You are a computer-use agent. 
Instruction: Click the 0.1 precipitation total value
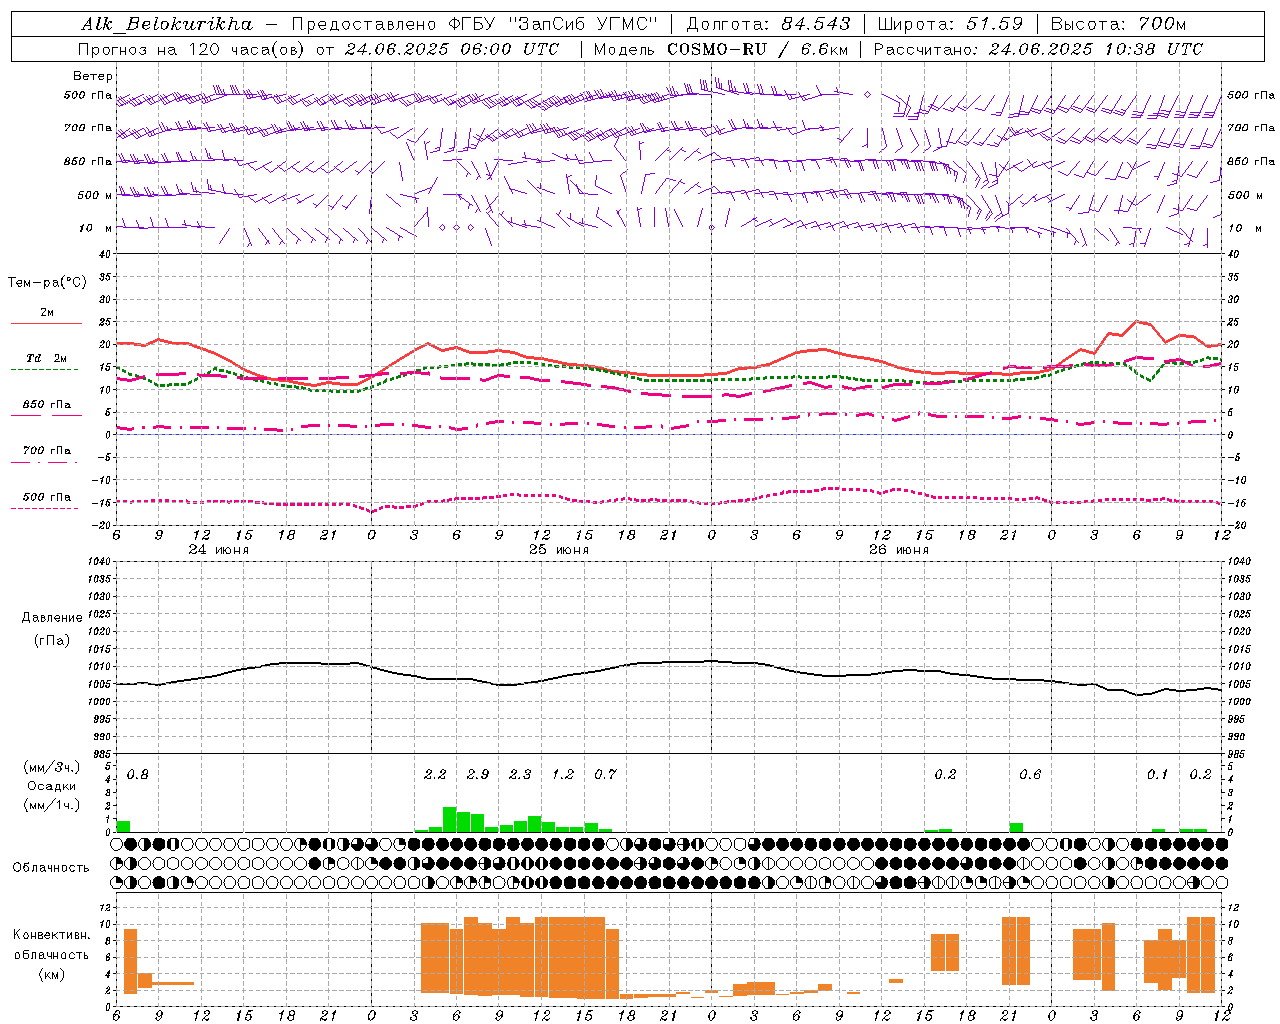1157,775
